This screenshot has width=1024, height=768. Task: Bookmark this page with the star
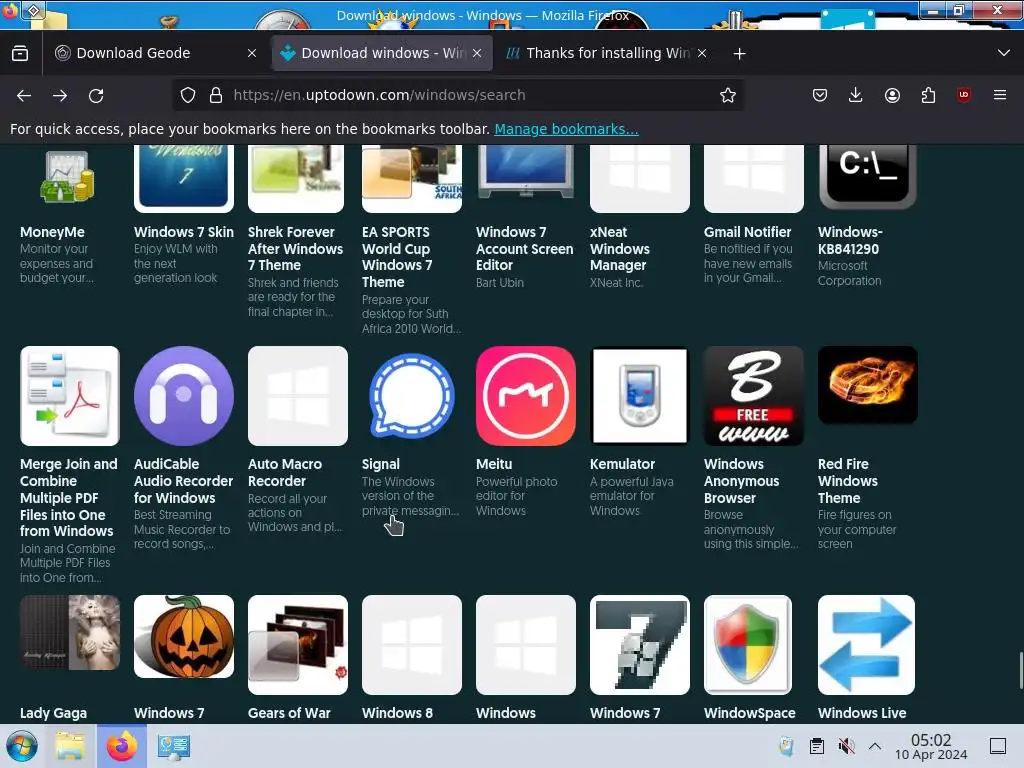click(728, 95)
